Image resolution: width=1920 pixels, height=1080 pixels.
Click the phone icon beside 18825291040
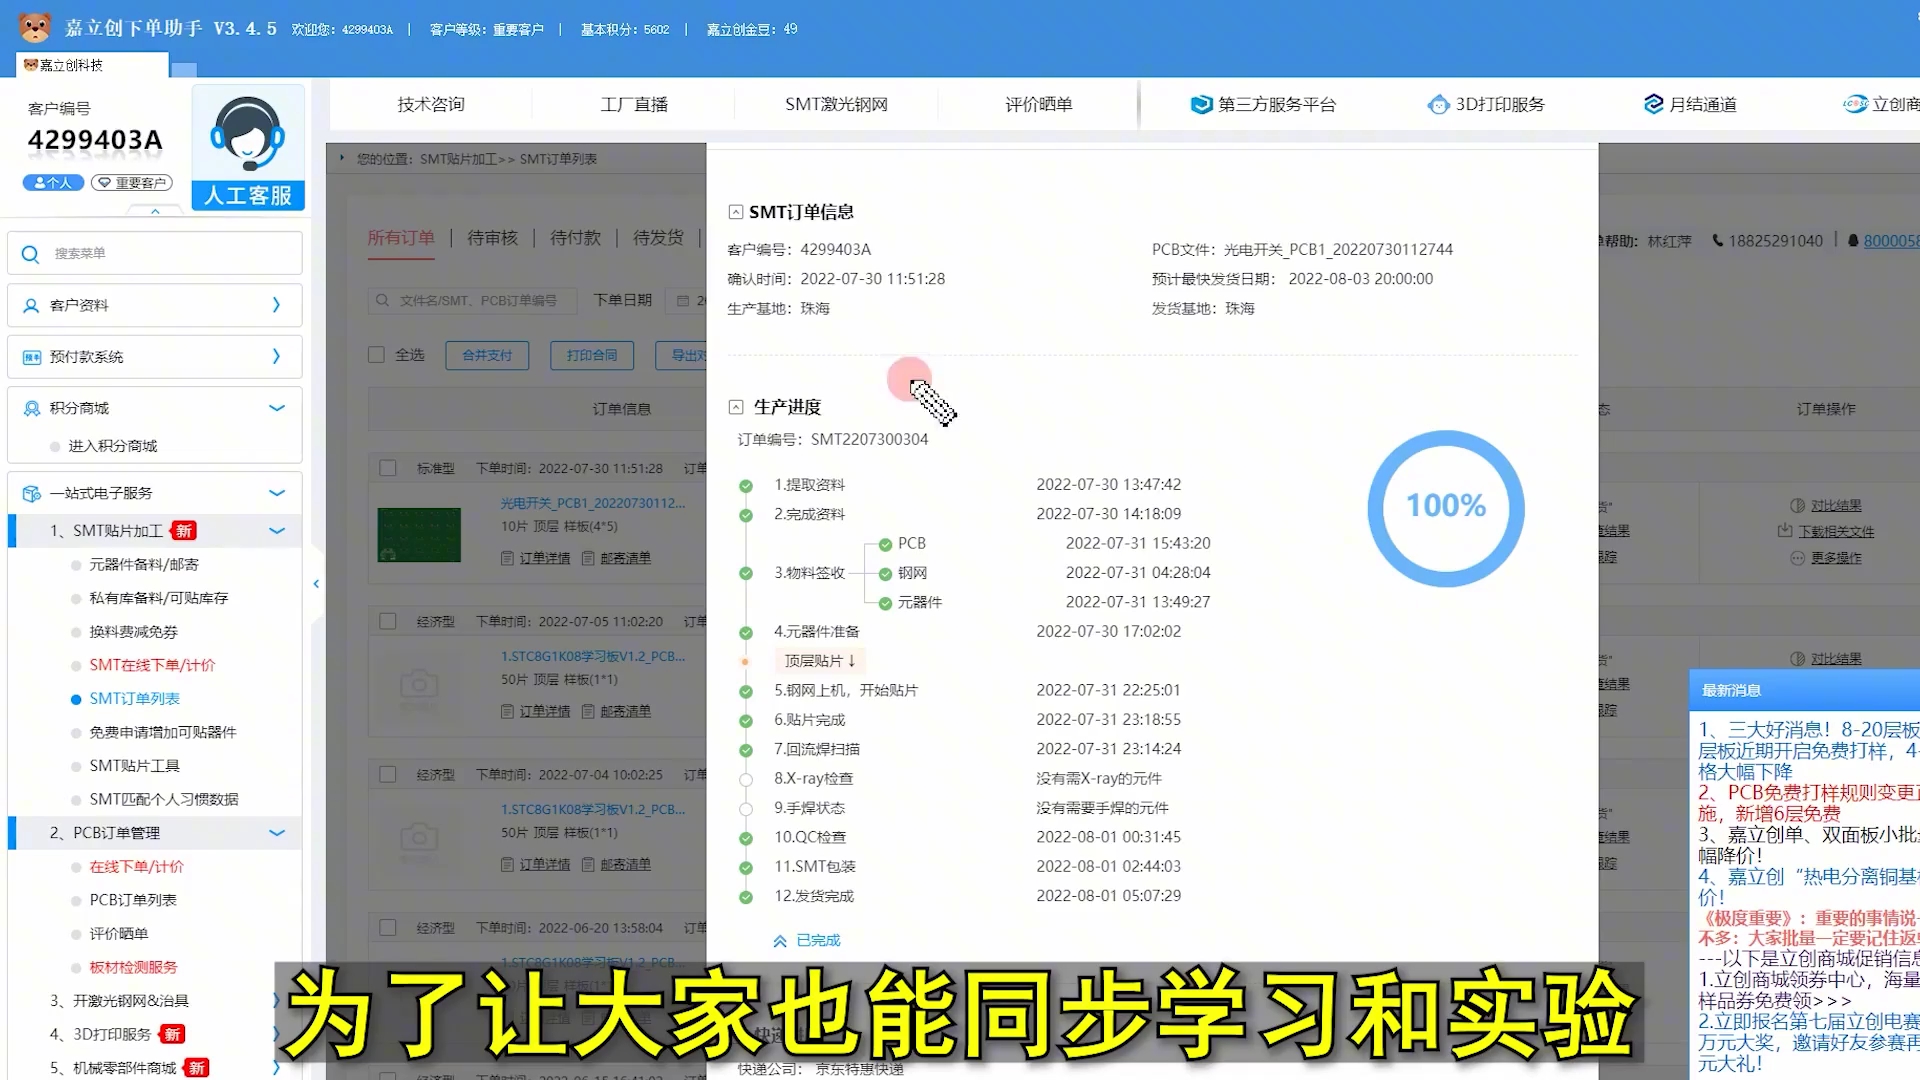pos(1718,240)
